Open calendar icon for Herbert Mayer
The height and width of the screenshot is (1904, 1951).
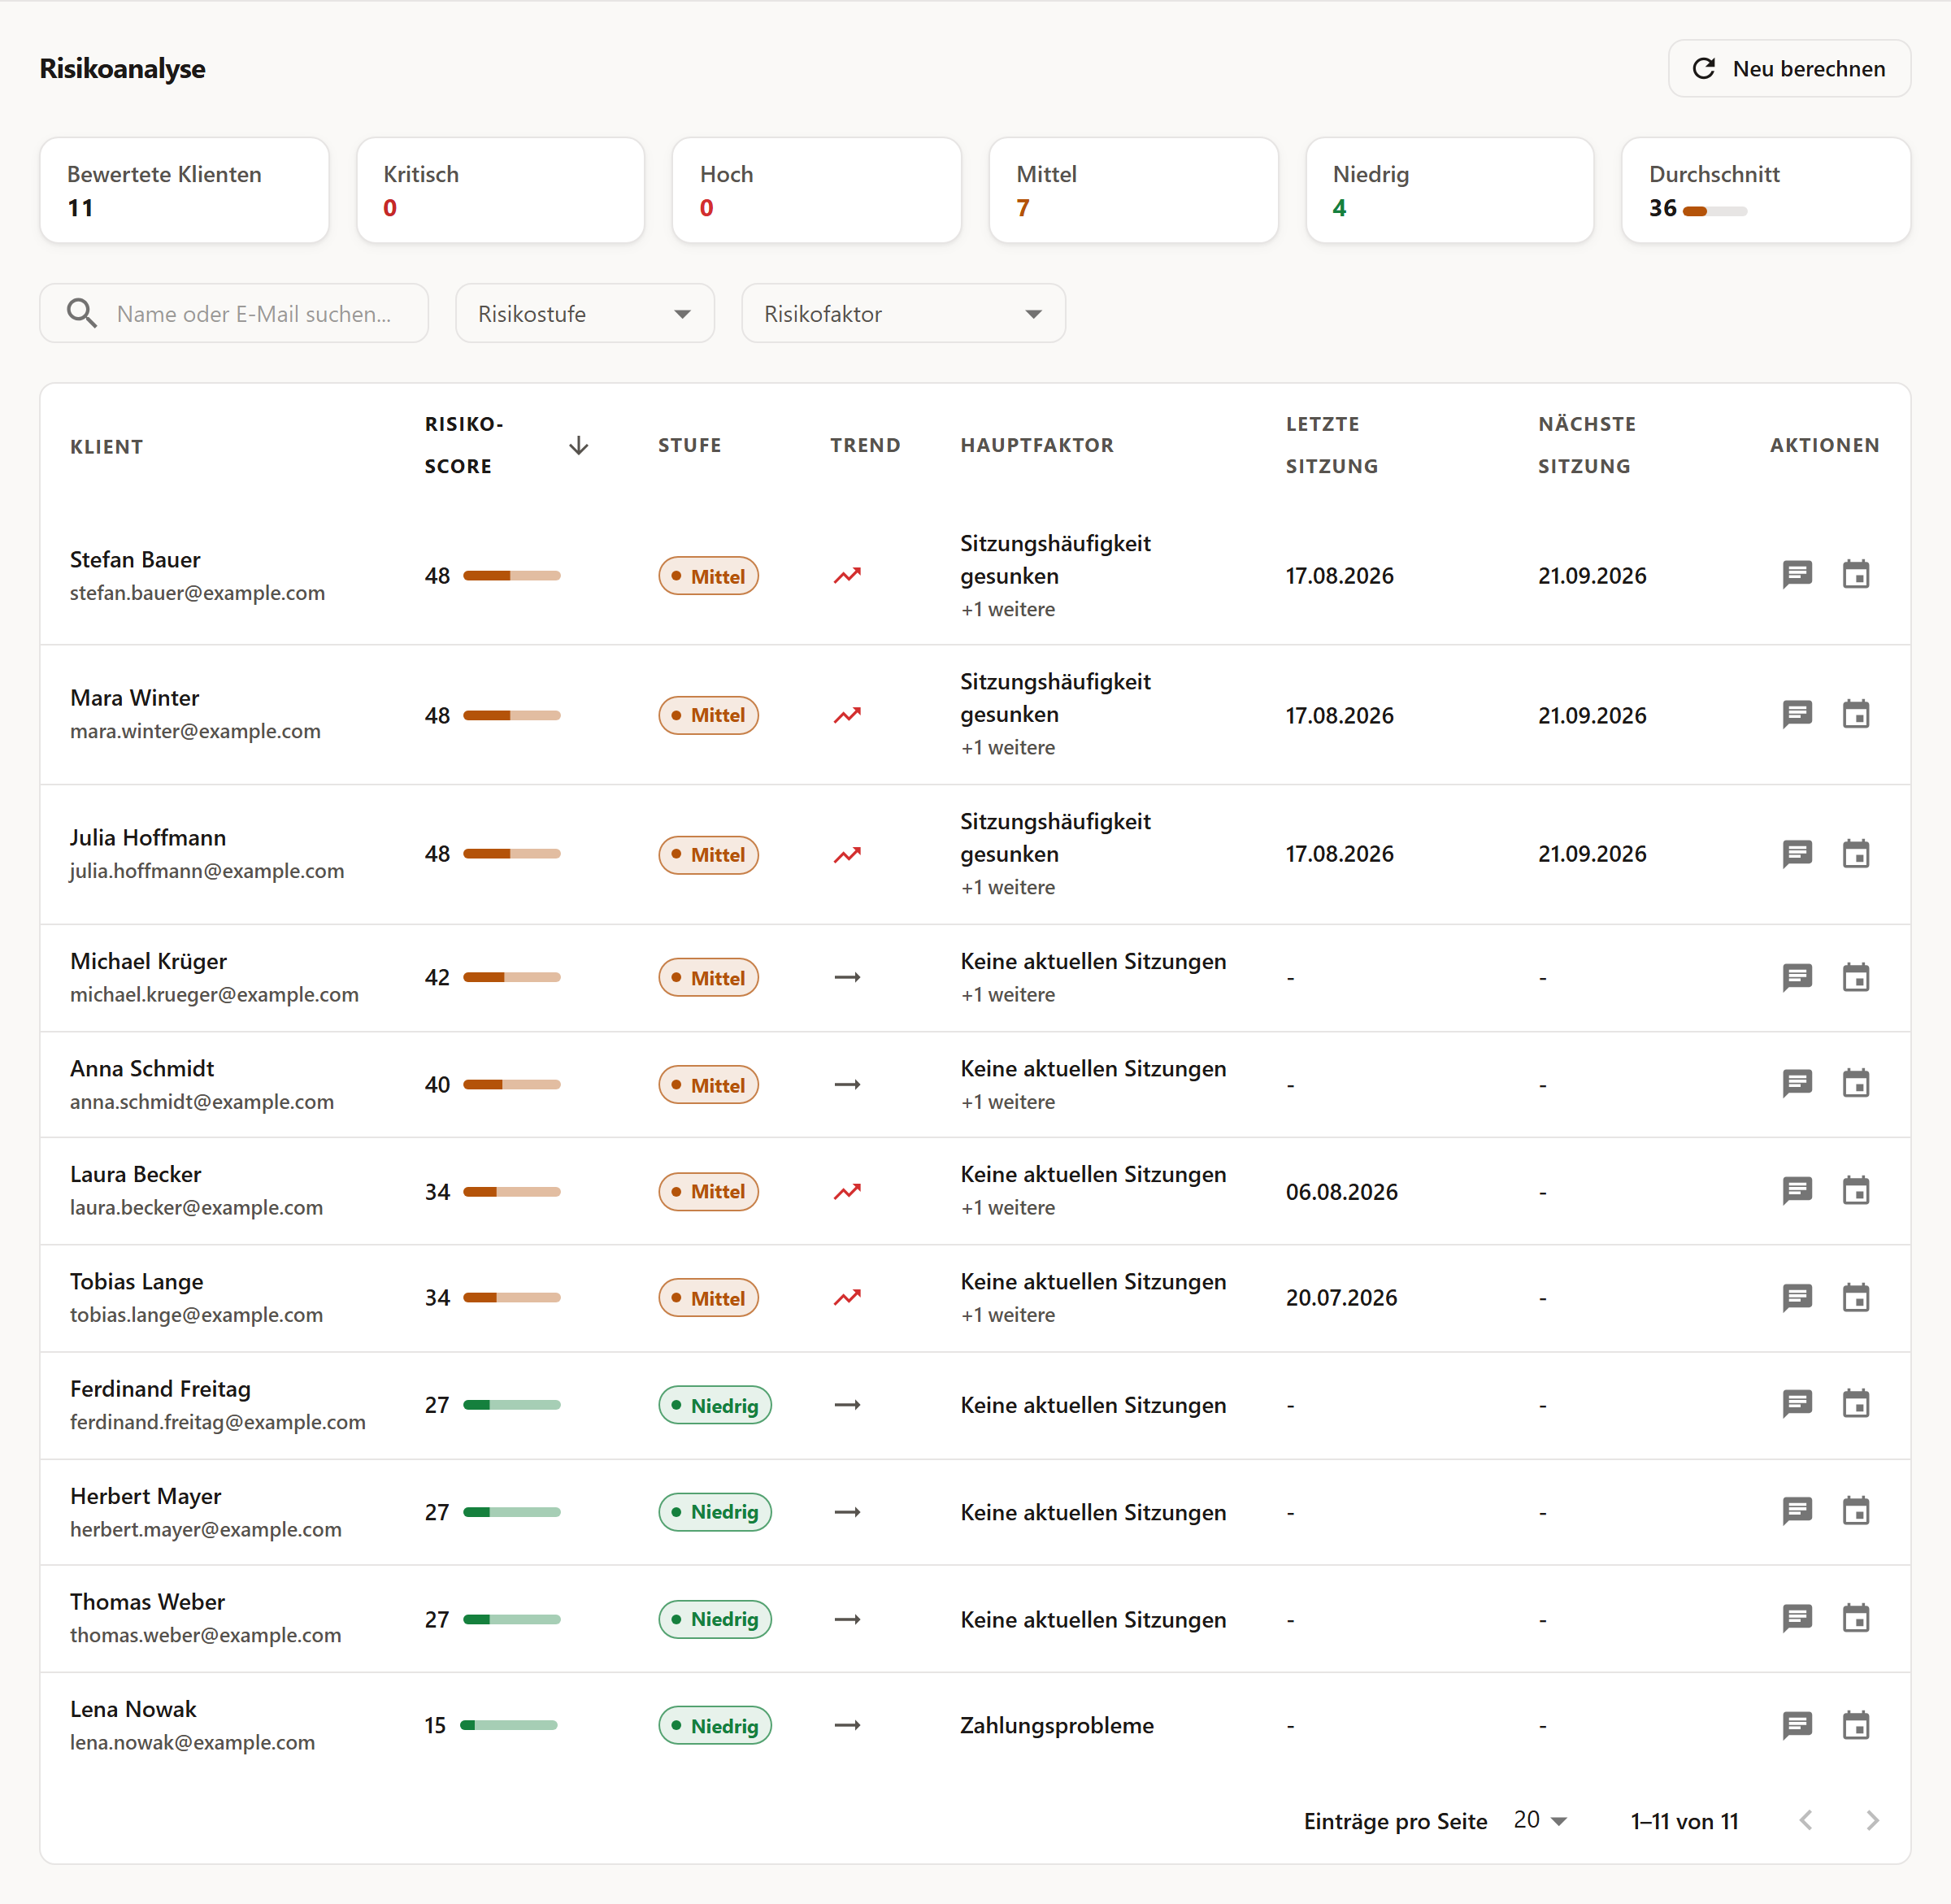click(1856, 1511)
